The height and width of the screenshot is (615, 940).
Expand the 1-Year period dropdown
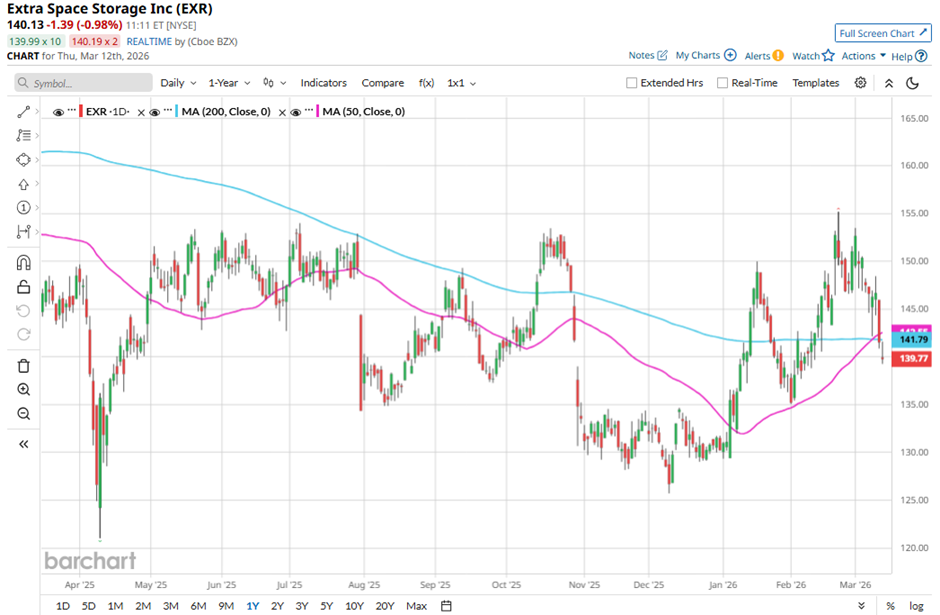tap(230, 83)
